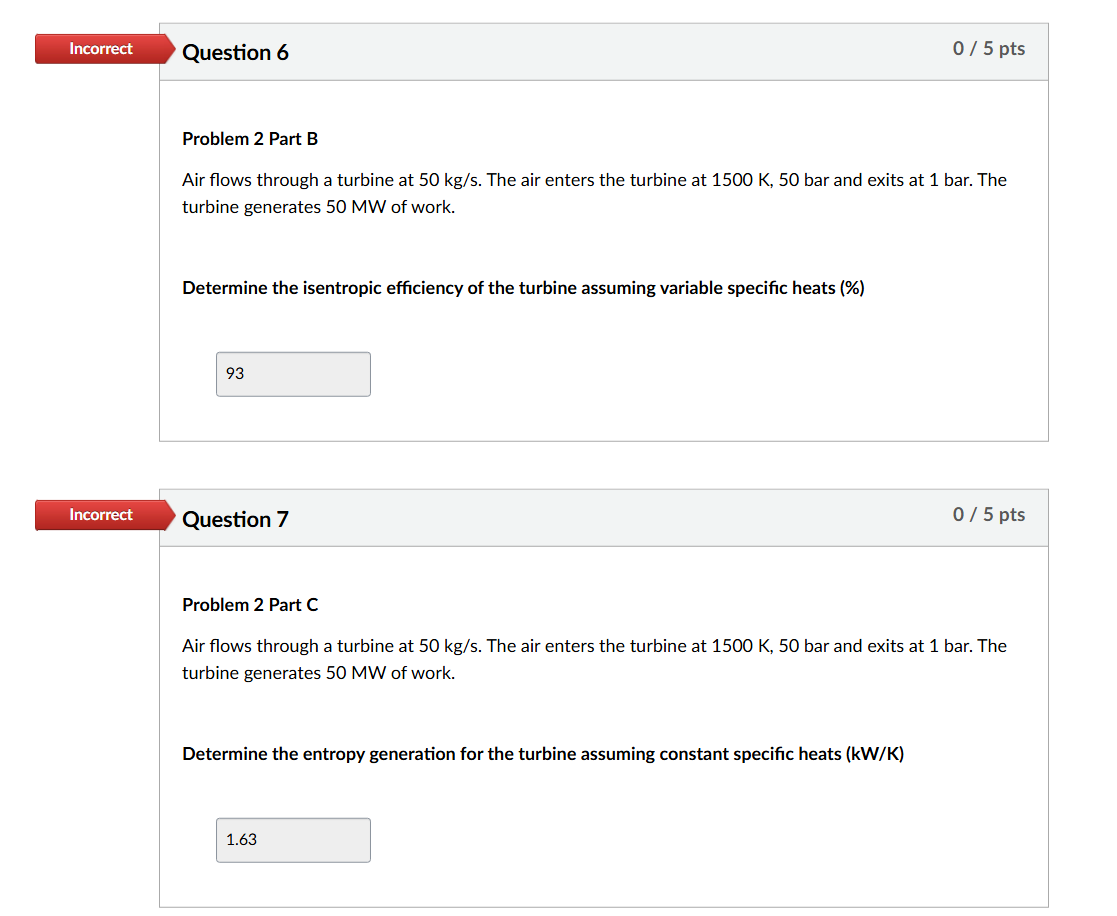Click the 0 / 5 pts score for Question 7
This screenshot has width=1117, height=916.
(x=988, y=514)
